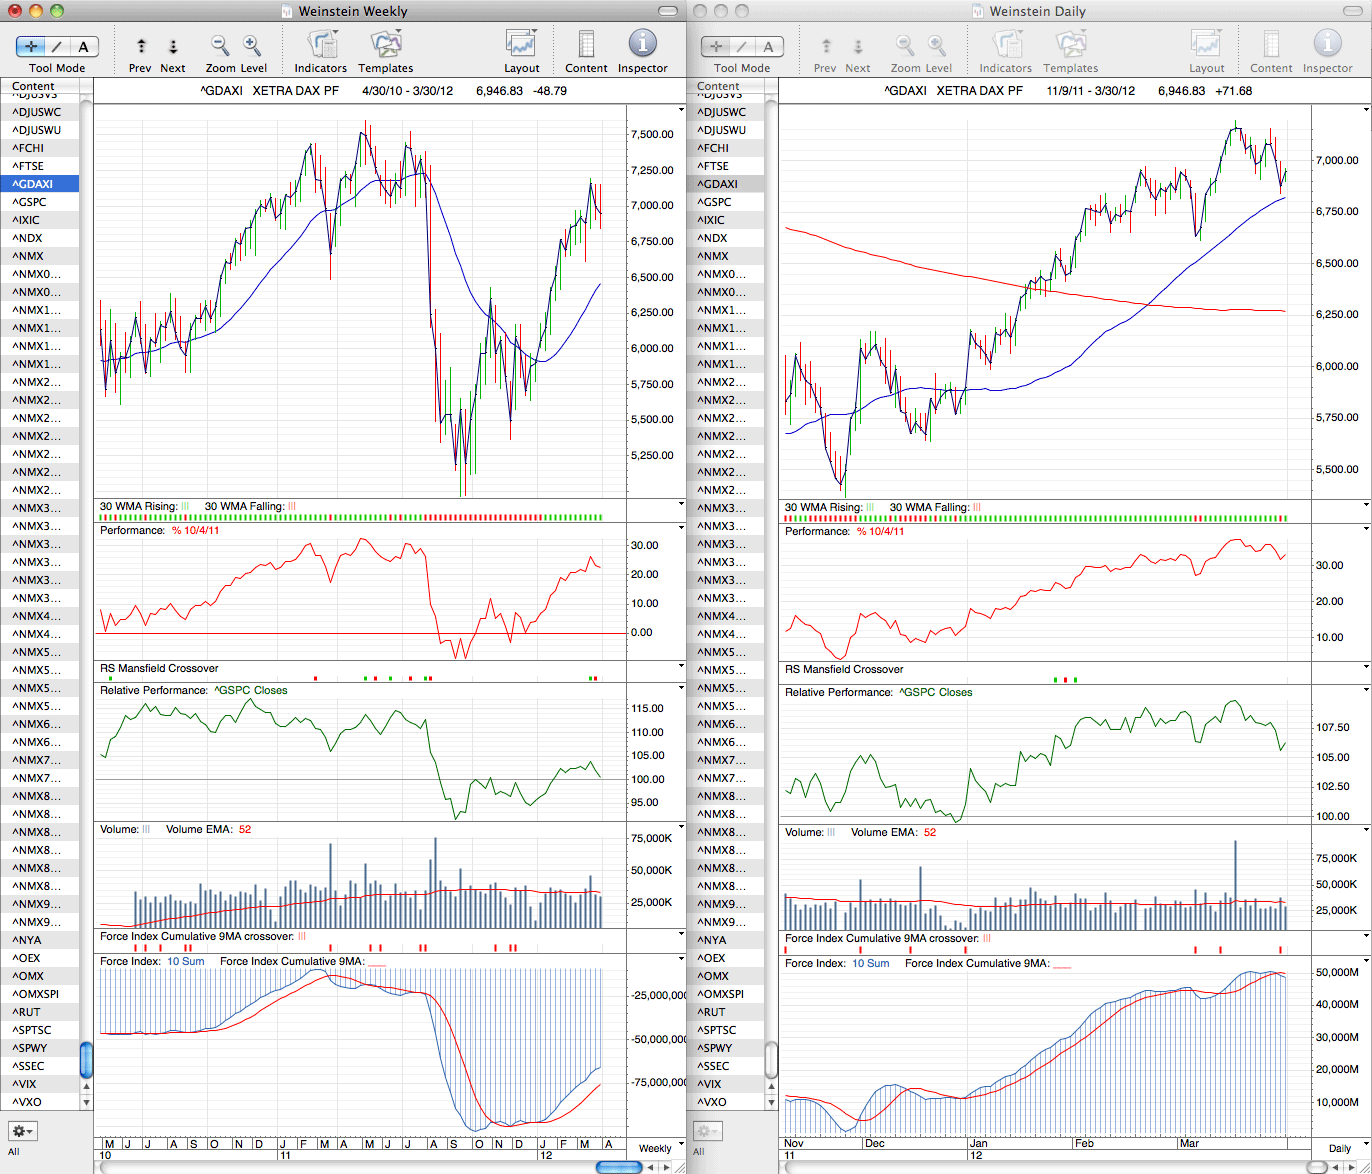Toggle Content panel in Weinstein Daily toolbar

point(1271,44)
